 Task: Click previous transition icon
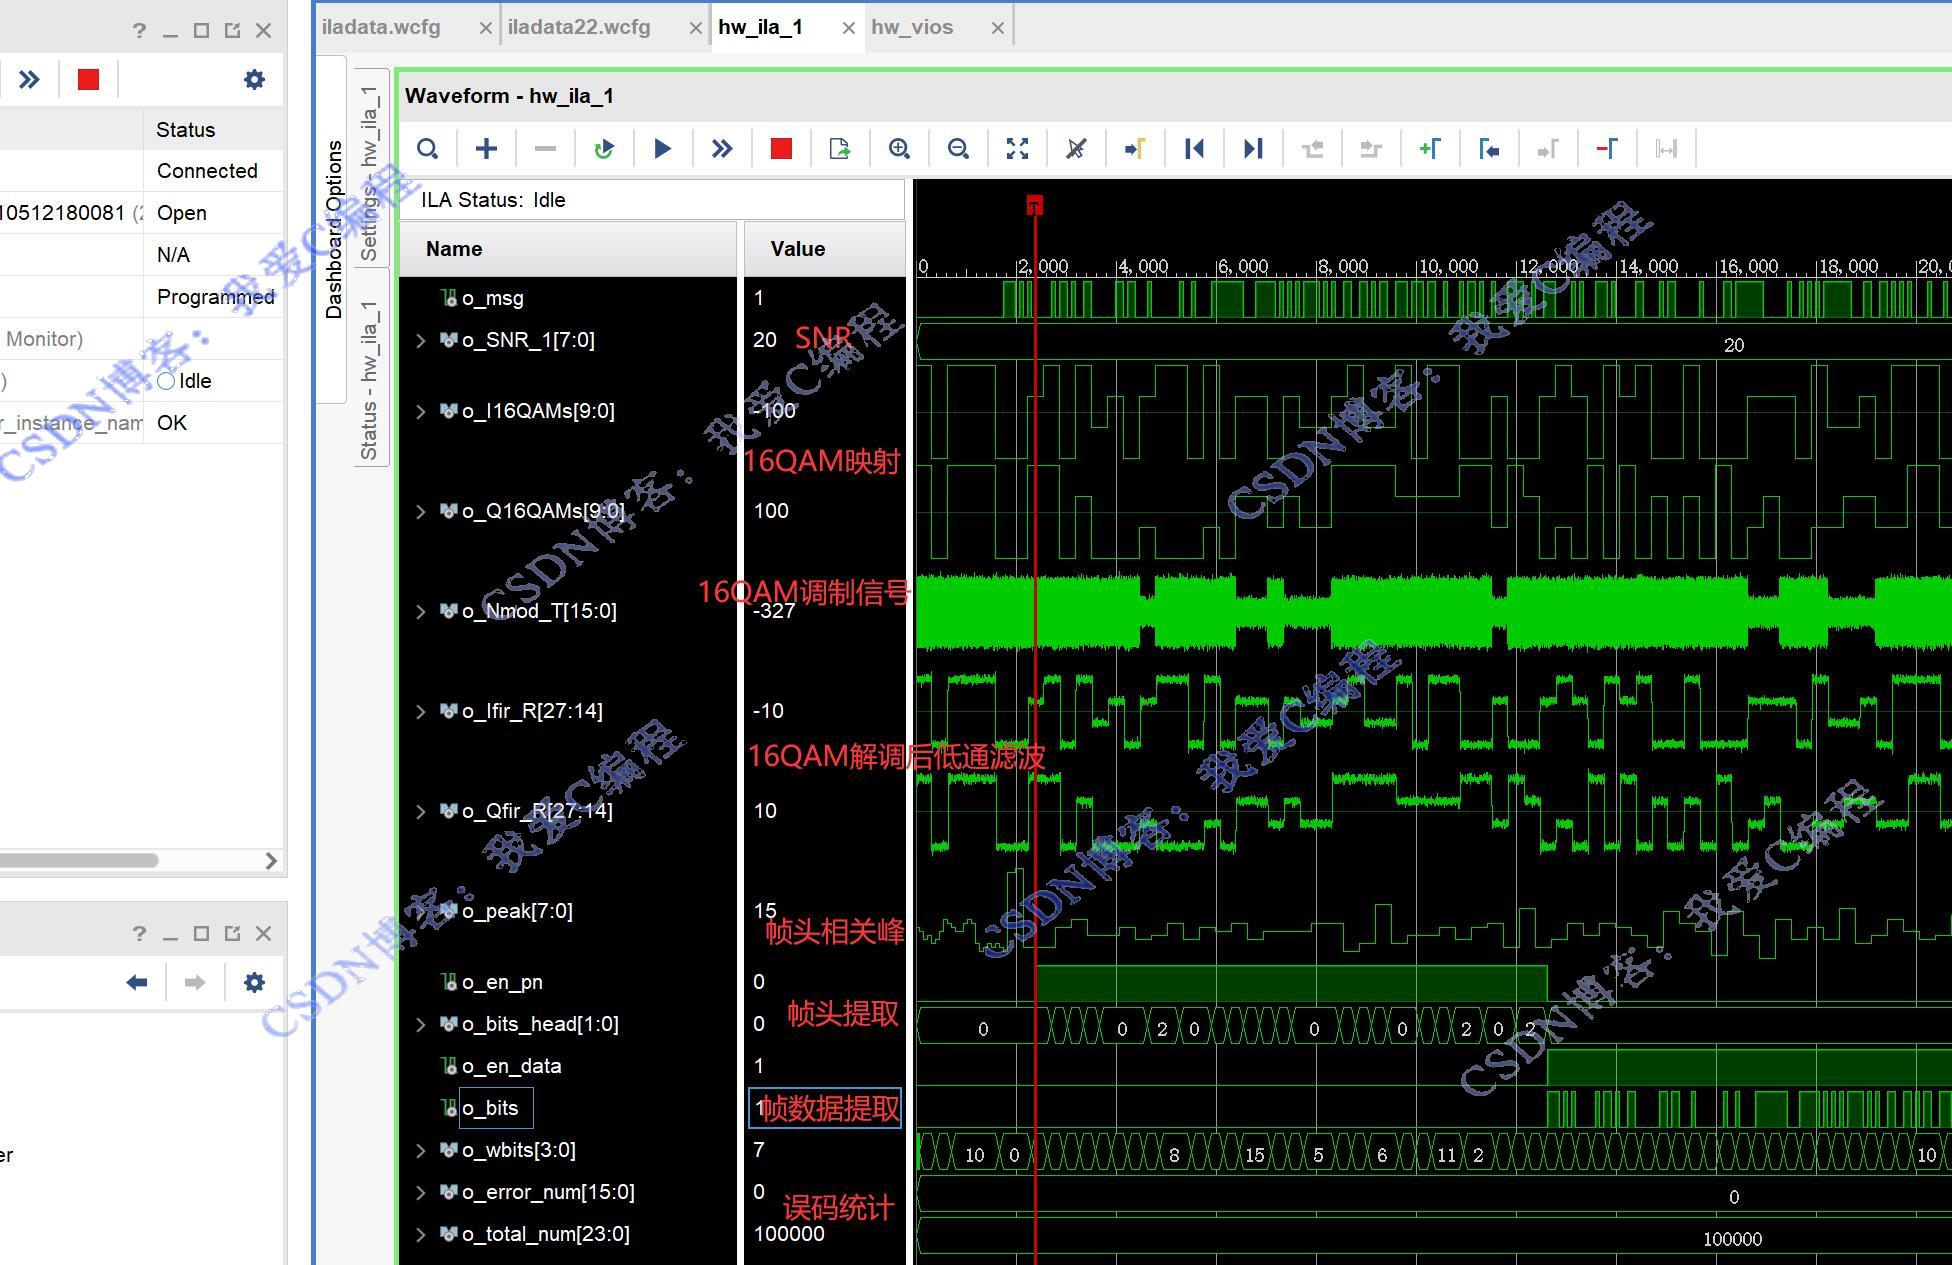[x=1312, y=149]
